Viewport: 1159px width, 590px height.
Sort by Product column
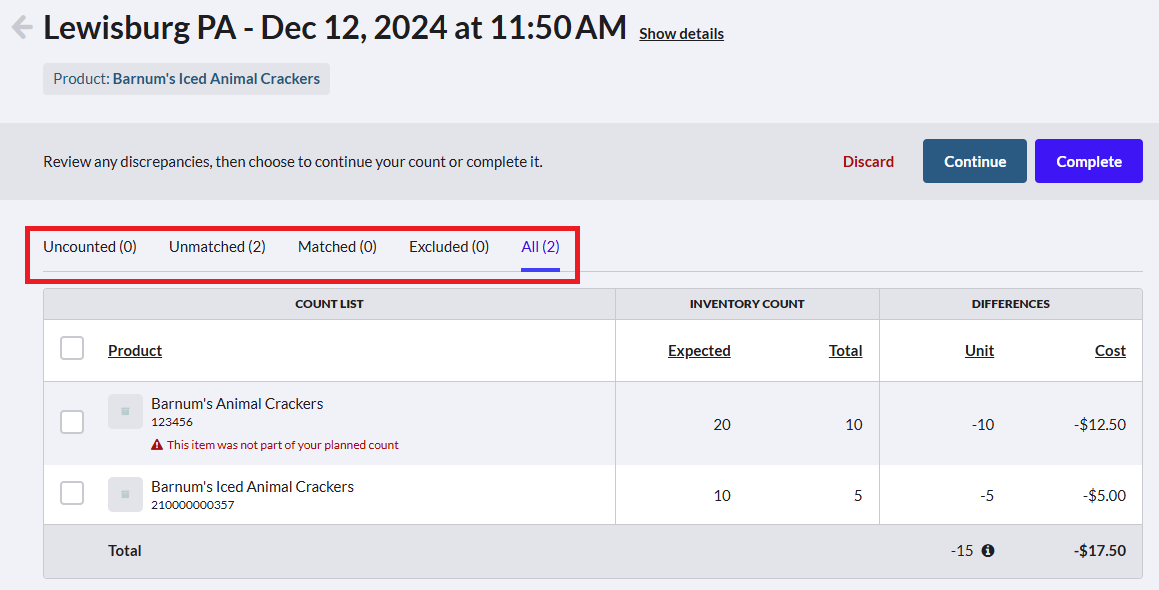coord(135,351)
